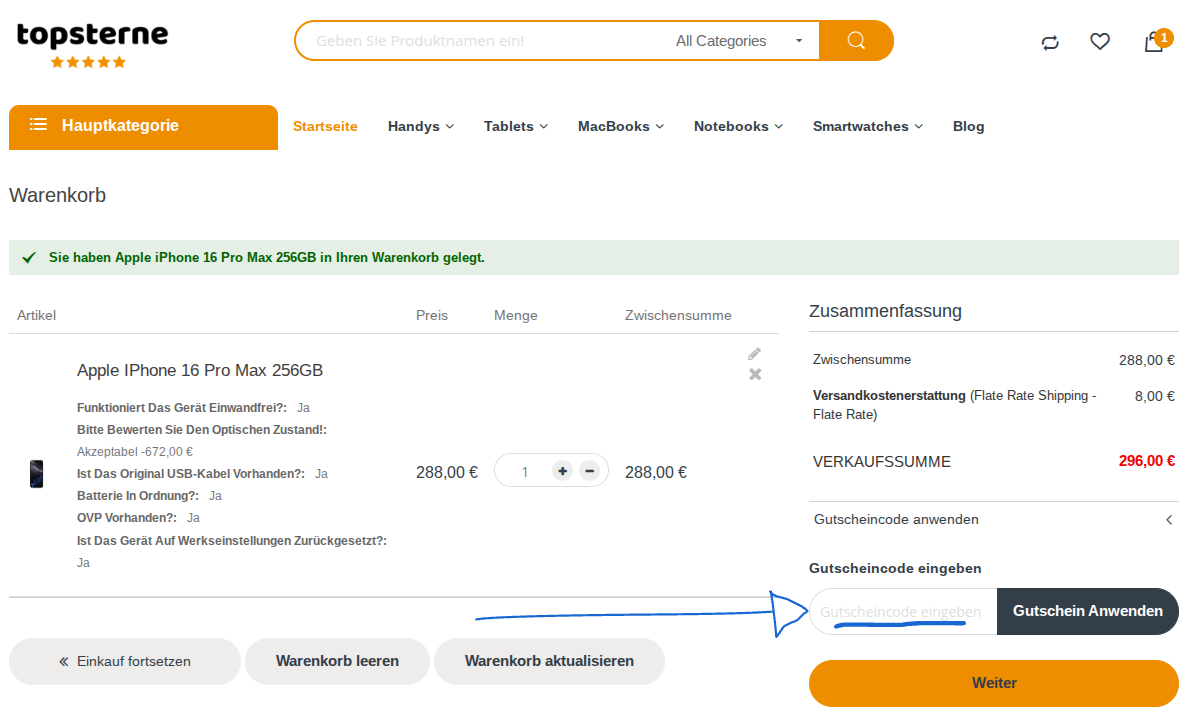Remove item with the X icon
The height and width of the screenshot is (723, 1192).
755,374
